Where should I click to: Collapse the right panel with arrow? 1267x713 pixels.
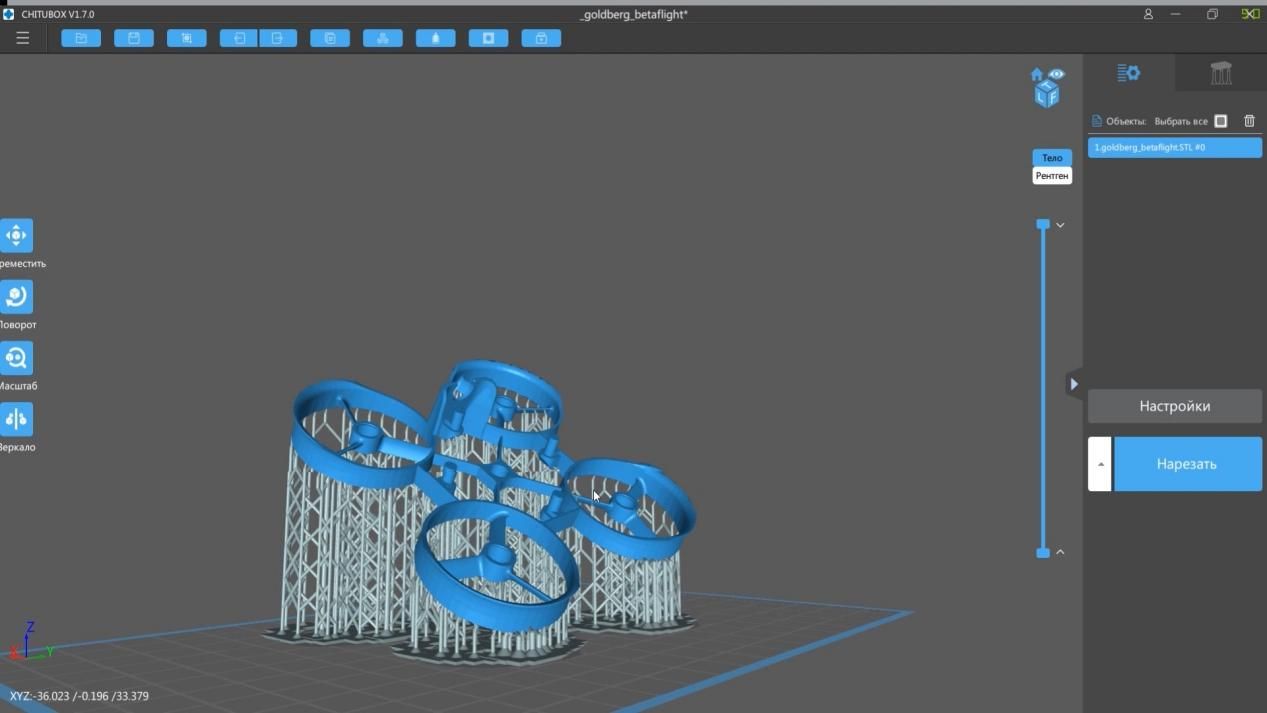(1073, 384)
